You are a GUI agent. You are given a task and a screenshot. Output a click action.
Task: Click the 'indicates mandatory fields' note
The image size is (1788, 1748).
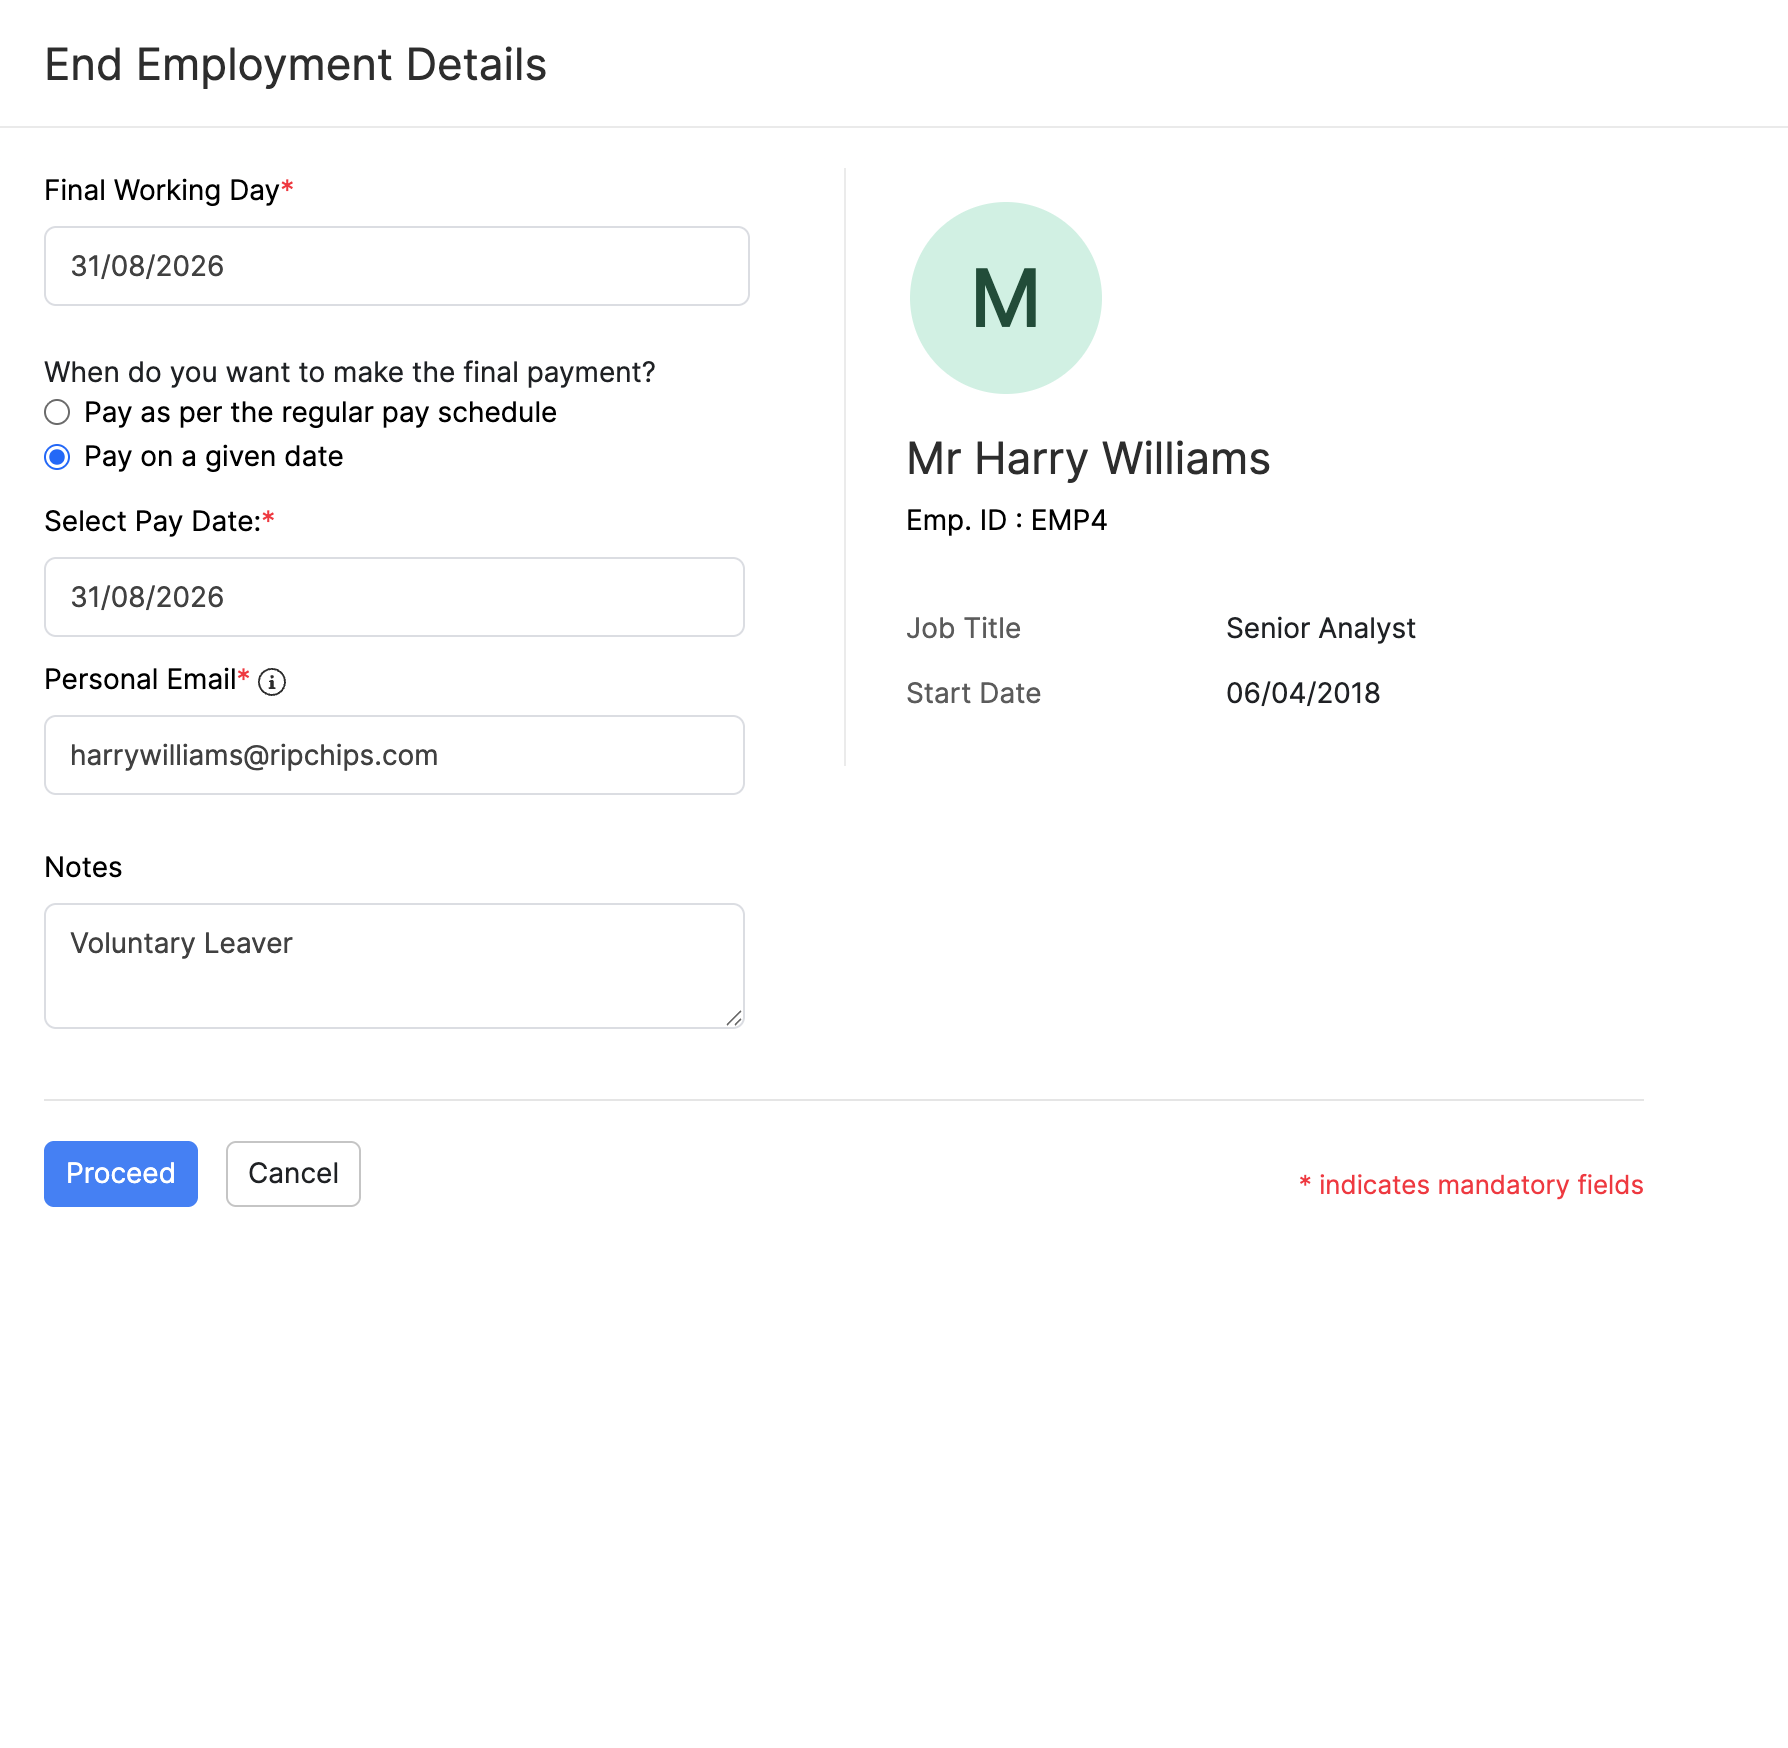(x=1471, y=1185)
